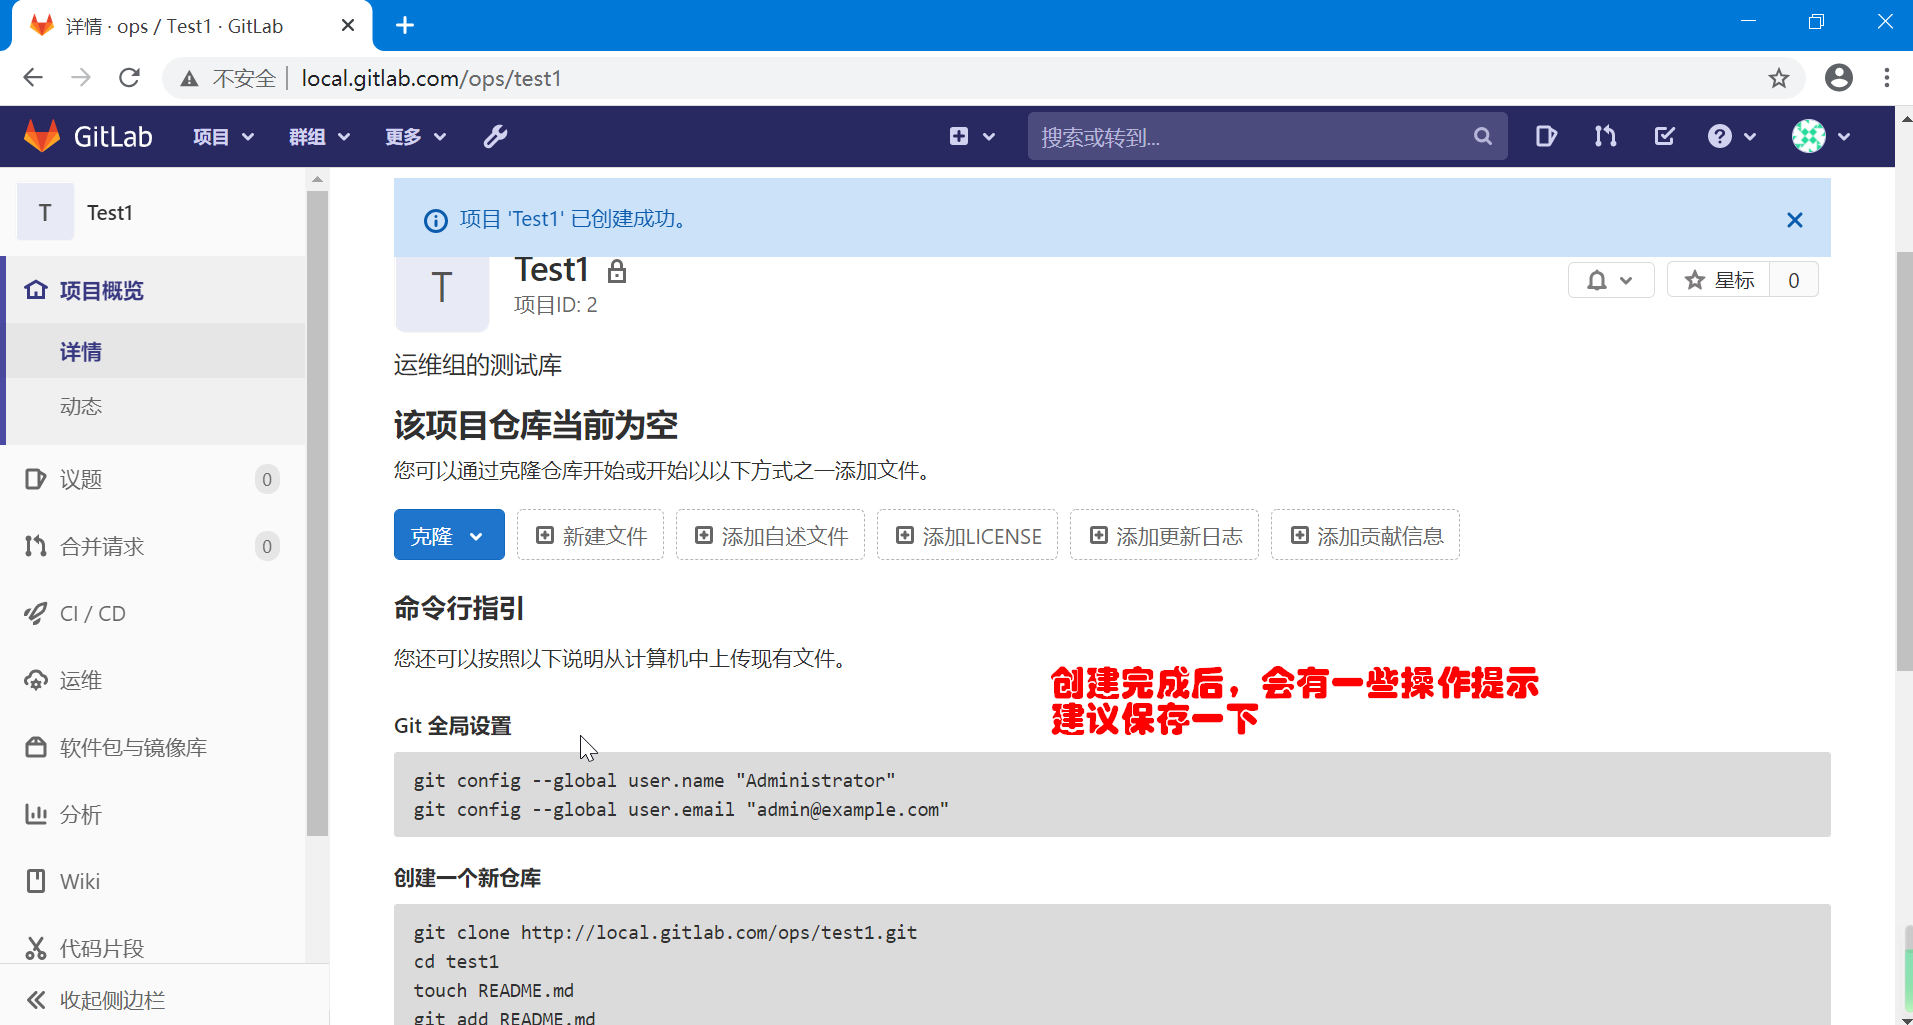Open 代码片段 in the sidebar
This screenshot has width=1913, height=1025.
point(152,947)
